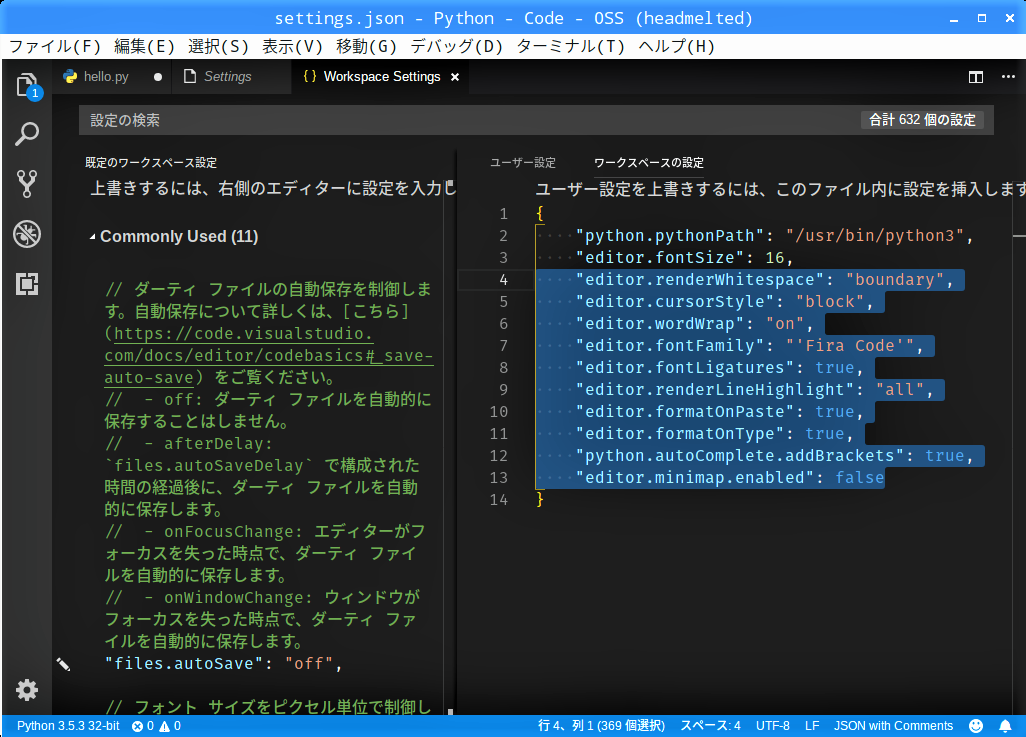Switch to ユーザー設定 scope tab
This screenshot has height=737, width=1026.
(x=523, y=163)
